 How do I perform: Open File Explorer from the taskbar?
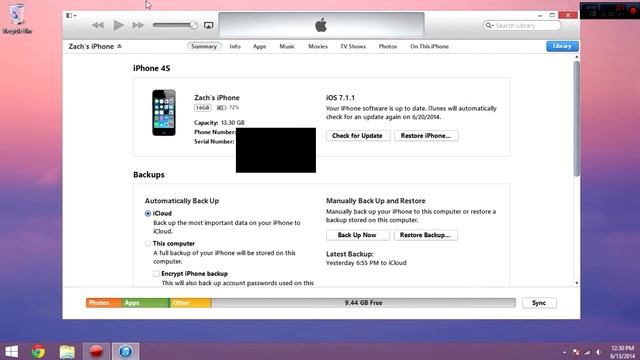pyautogui.click(x=67, y=351)
